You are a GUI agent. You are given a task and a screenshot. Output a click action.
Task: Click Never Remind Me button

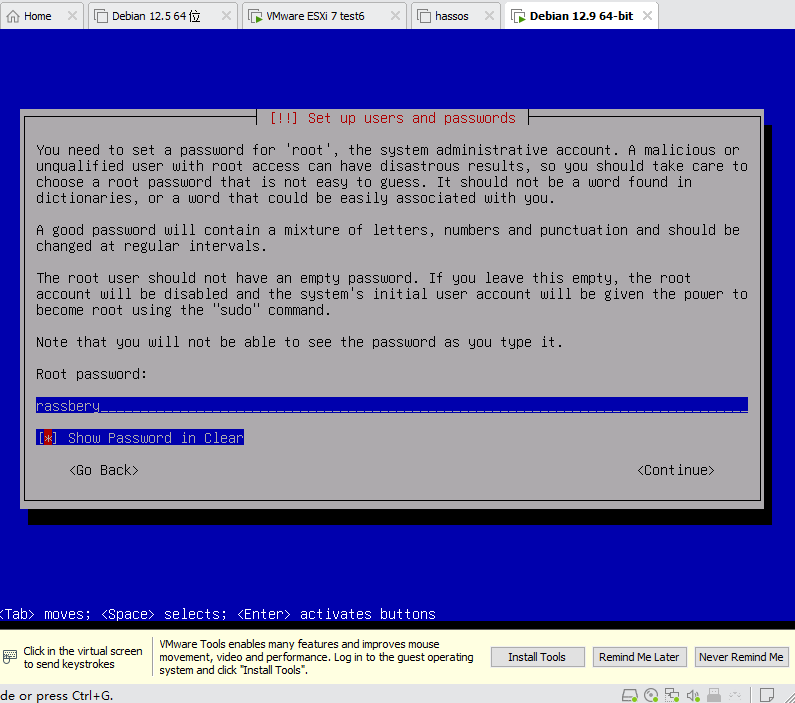point(741,657)
